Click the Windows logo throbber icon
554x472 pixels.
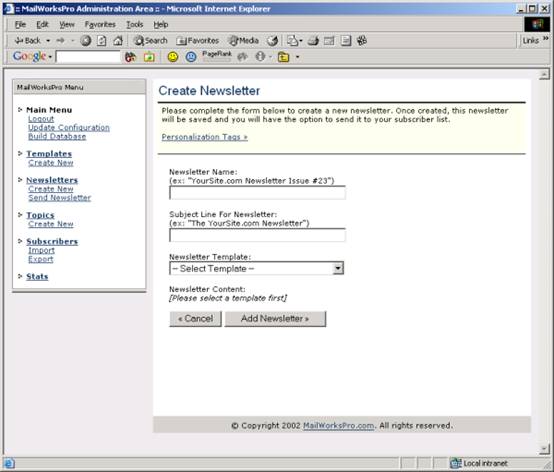[537, 24]
